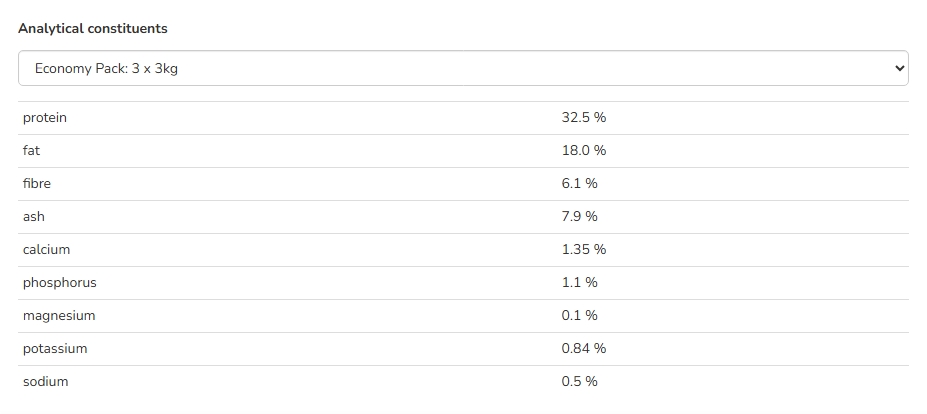Viewport: 927px width, 414px height.
Task: Select the potassium row label
Action: click(55, 349)
